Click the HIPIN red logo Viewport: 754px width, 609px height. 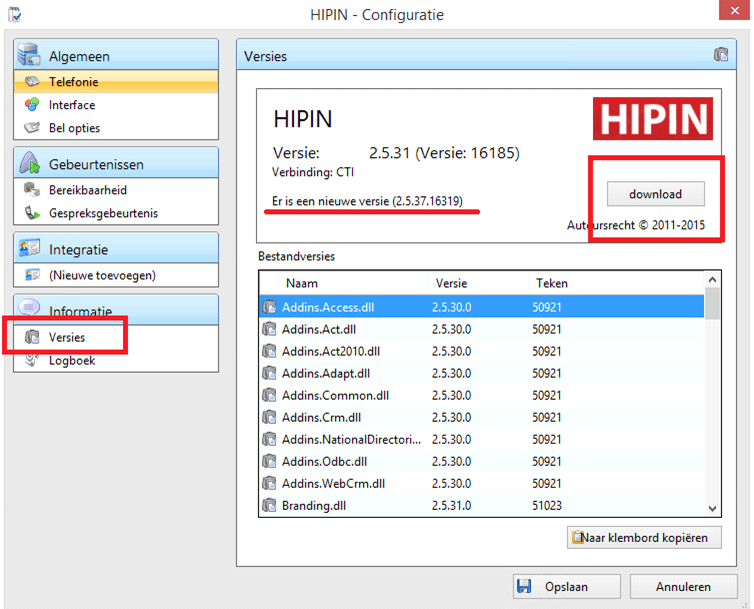click(x=653, y=118)
